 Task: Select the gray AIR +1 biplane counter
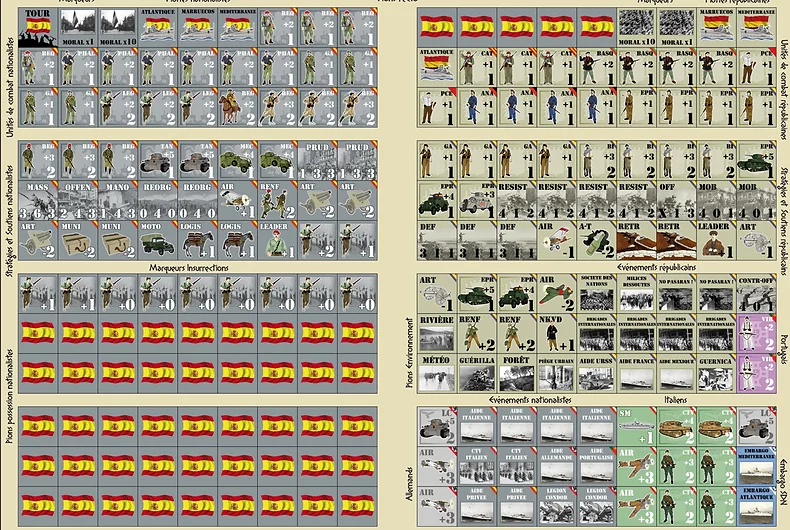[x=238, y=201]
